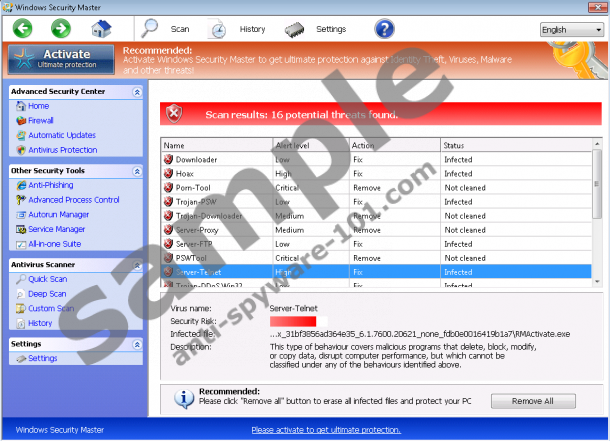Click the Downloader threat shield icon

(168, 159)
